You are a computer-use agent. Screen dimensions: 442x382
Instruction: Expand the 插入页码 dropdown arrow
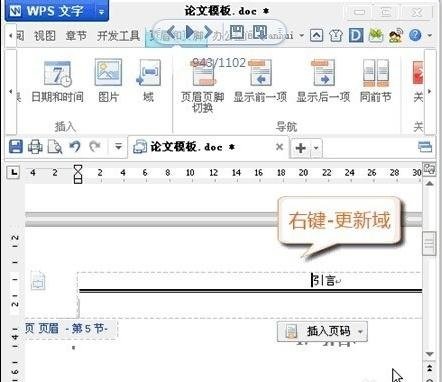[x=360, y=331]
